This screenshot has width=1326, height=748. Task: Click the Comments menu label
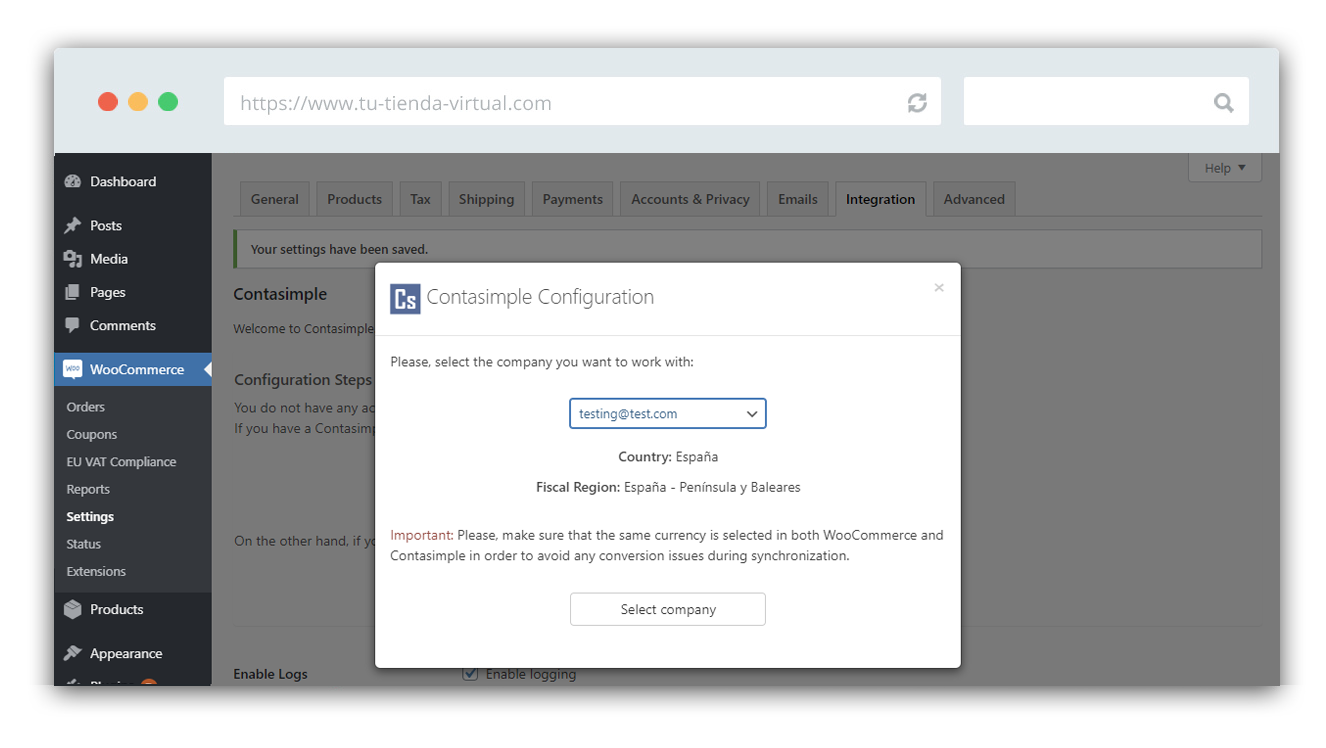coord(123,325)
